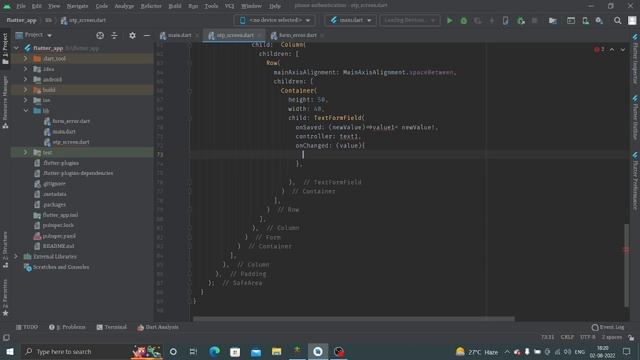This screenshot has width=640, height=360.
Task: Open the AVD Manager phone icon
Action: tap(585, 20)
